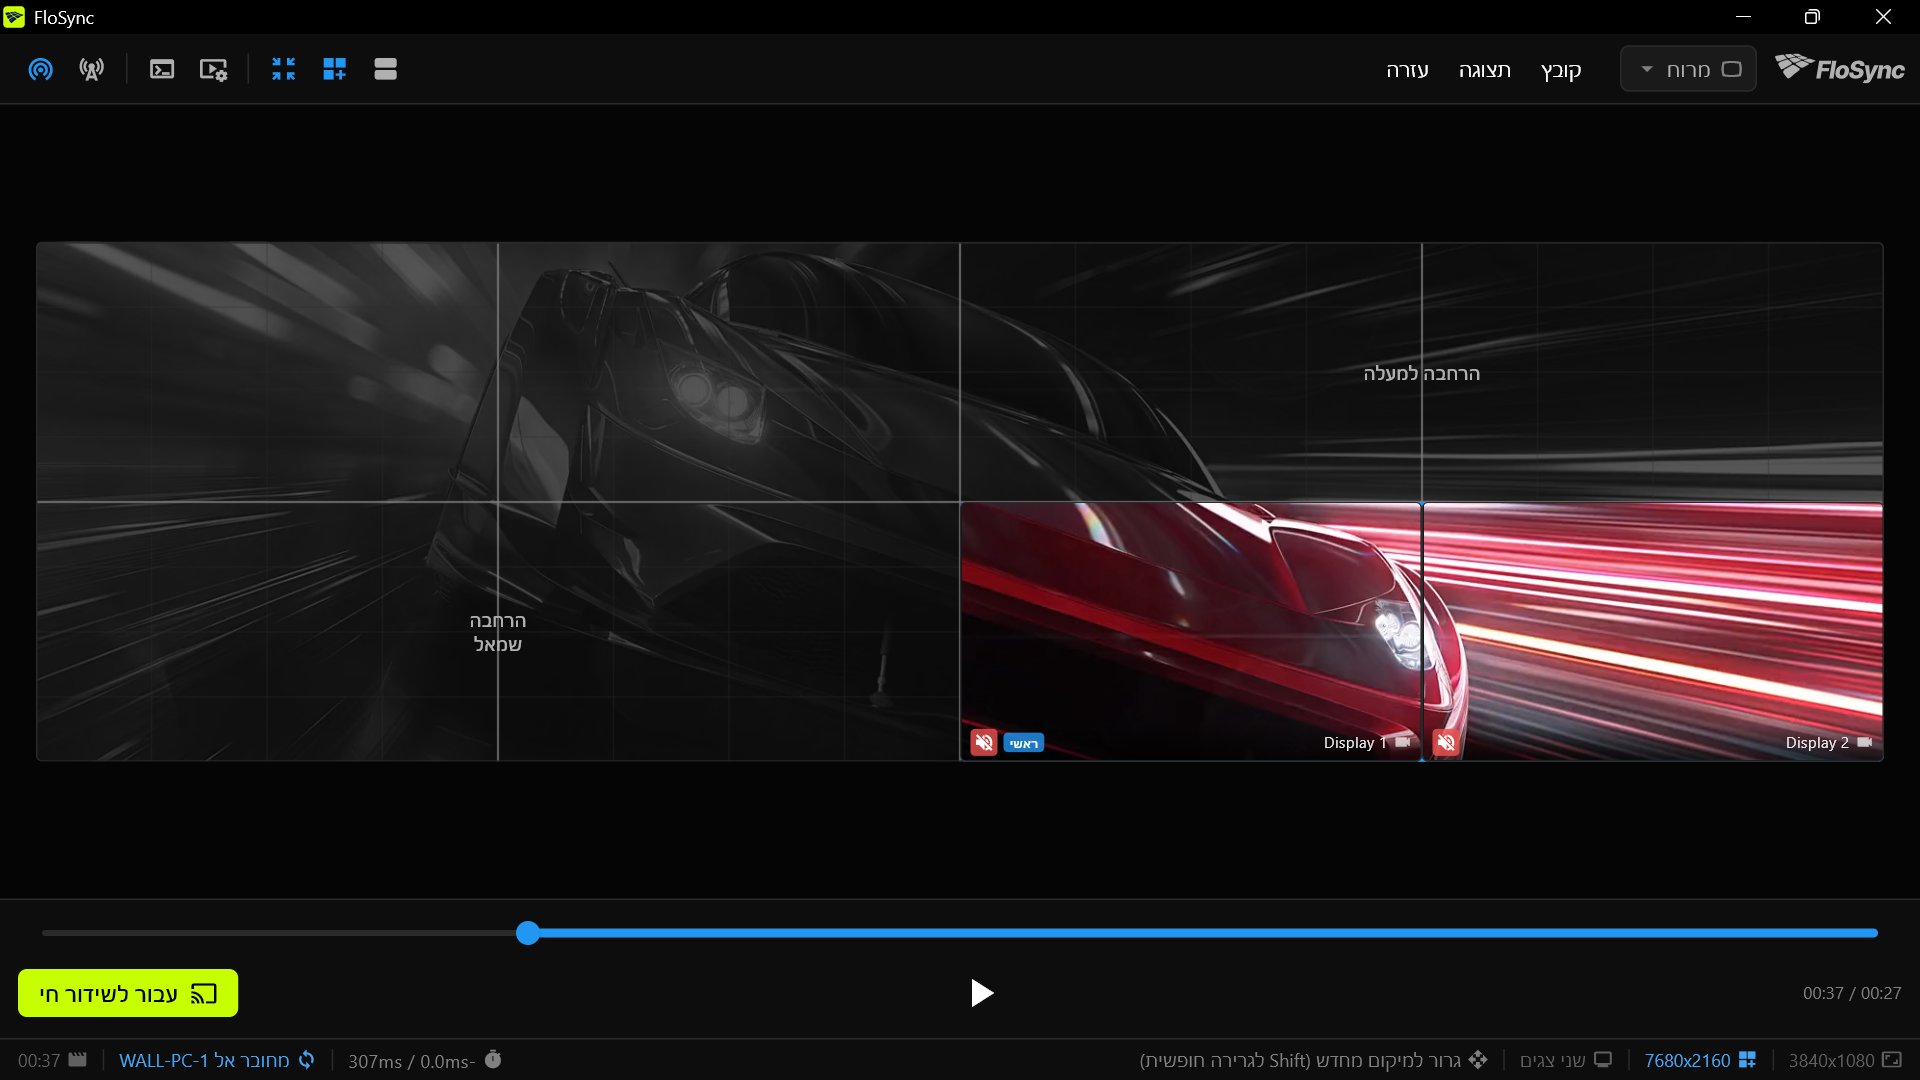Click the aspect frame icon beside 3840x1080
The height and width of the screenshot is (1080, 1920).
tap(1892, 1059)
